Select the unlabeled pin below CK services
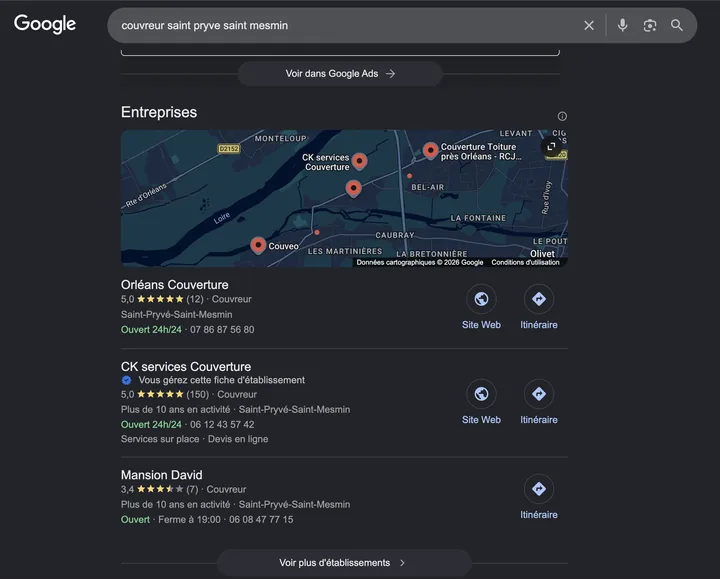Viewport: 720px width, 579px height. 353,188
